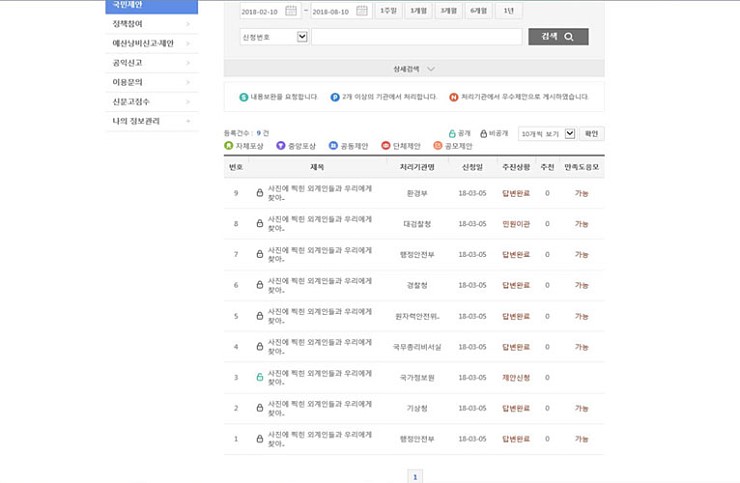
Task: Go to page 1 in pagination
Action: pyautogui.click(x=416, y=476)
